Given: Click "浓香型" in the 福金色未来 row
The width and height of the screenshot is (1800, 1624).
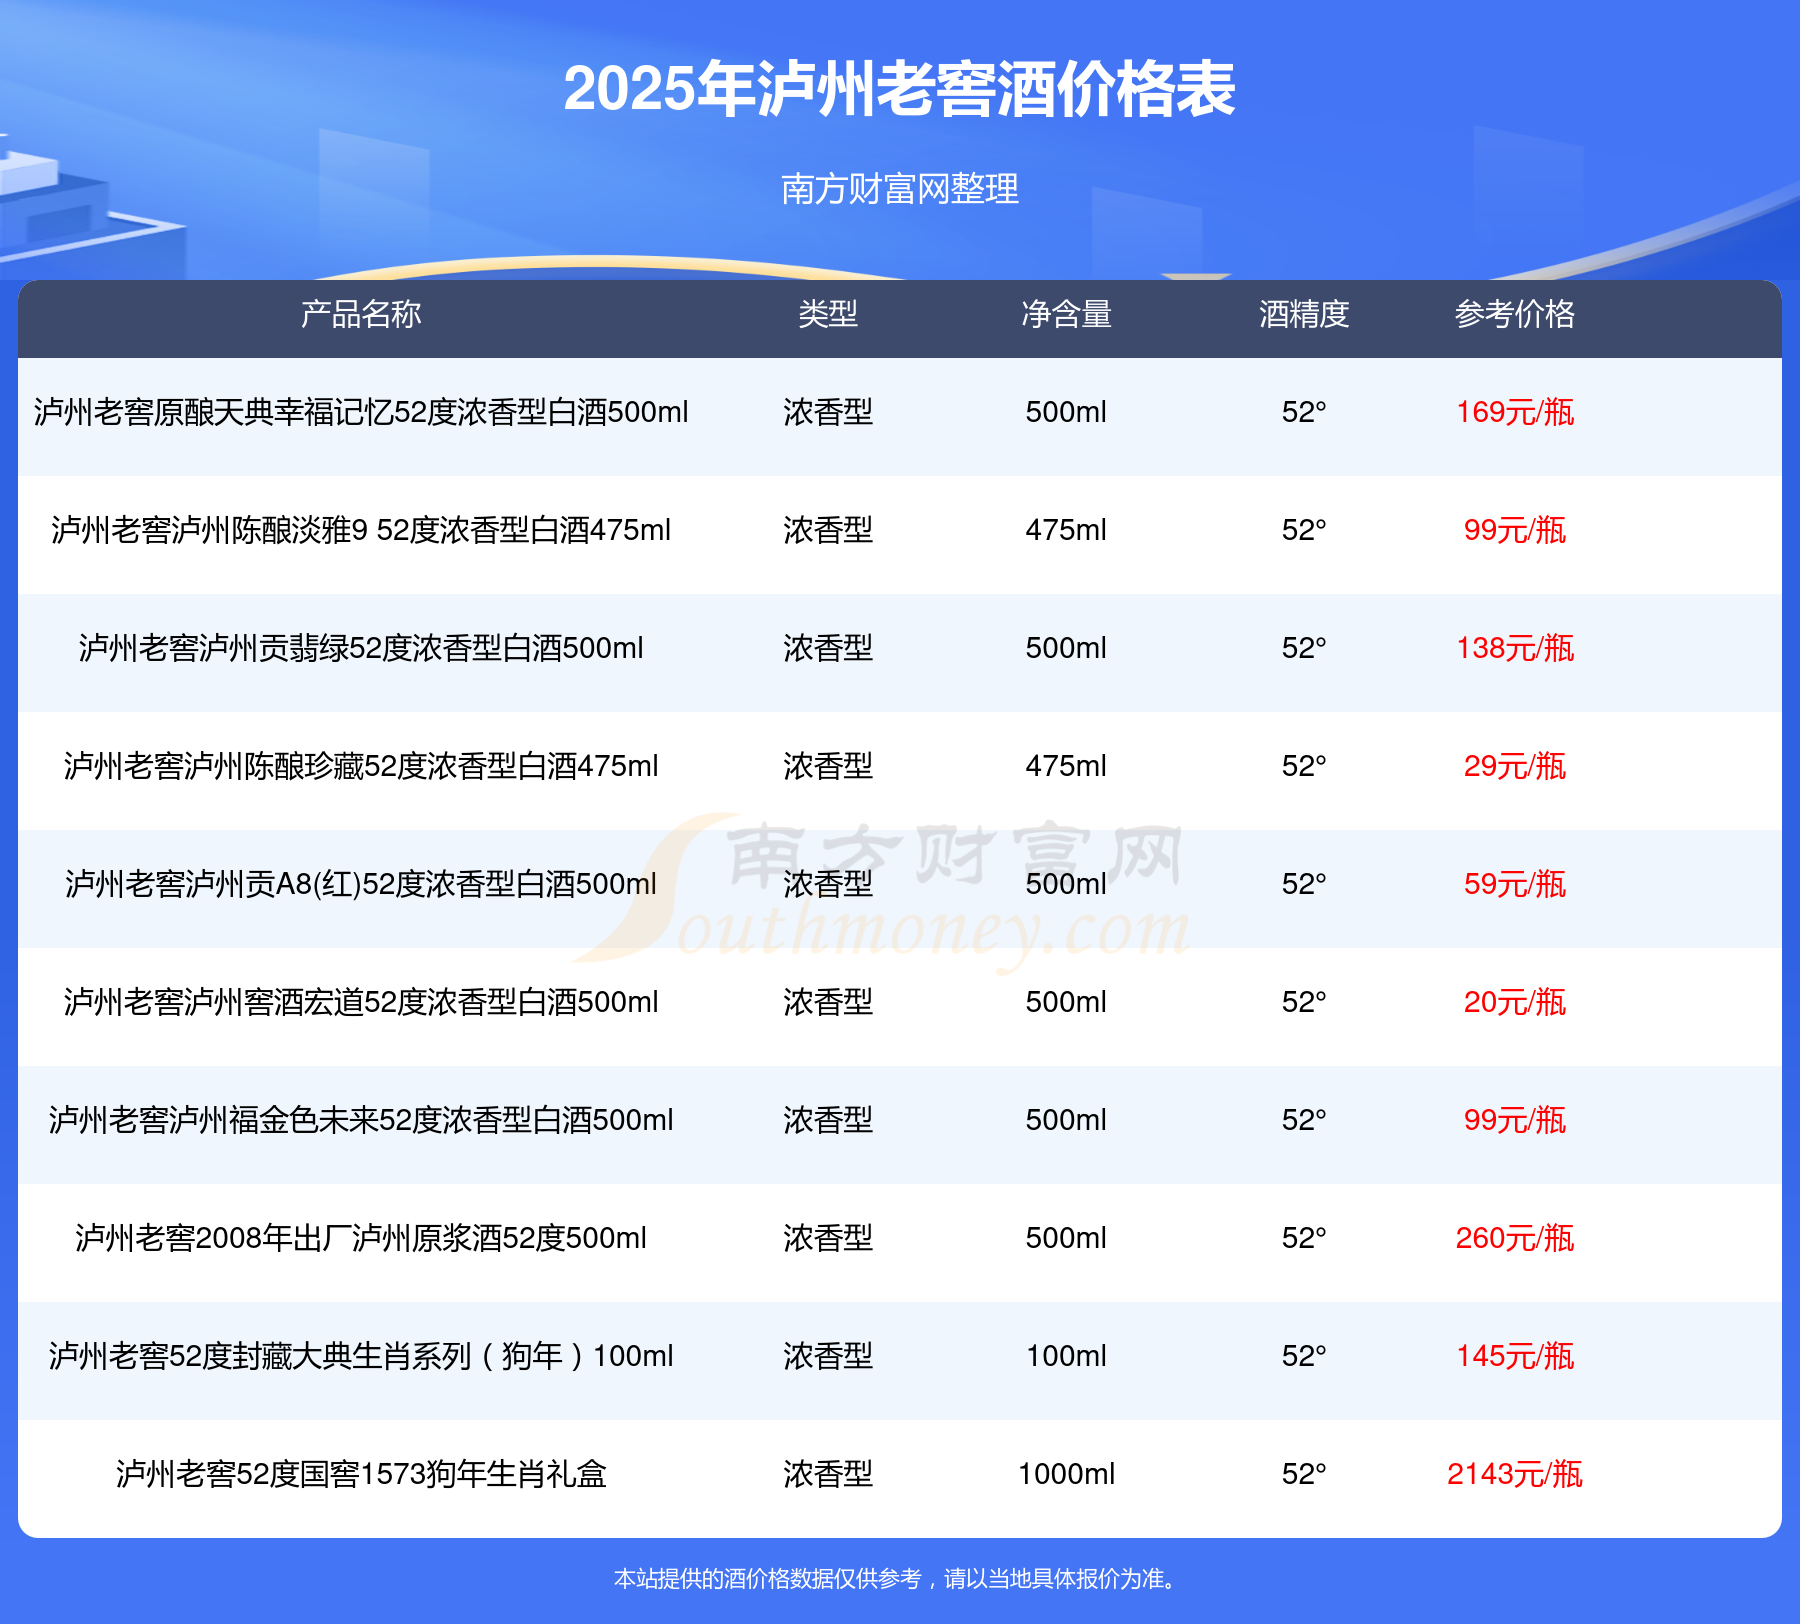Looking at the screenshot, I should coord(828,1120).
